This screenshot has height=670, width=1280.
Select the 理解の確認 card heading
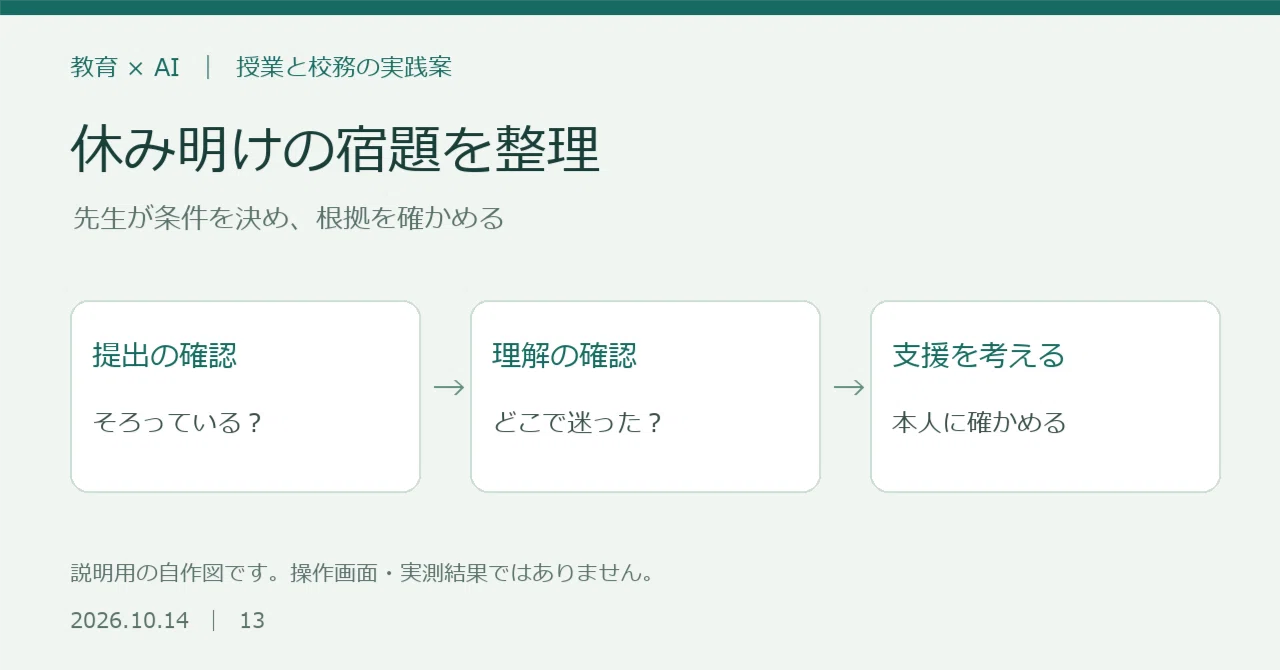pos(565,355)
